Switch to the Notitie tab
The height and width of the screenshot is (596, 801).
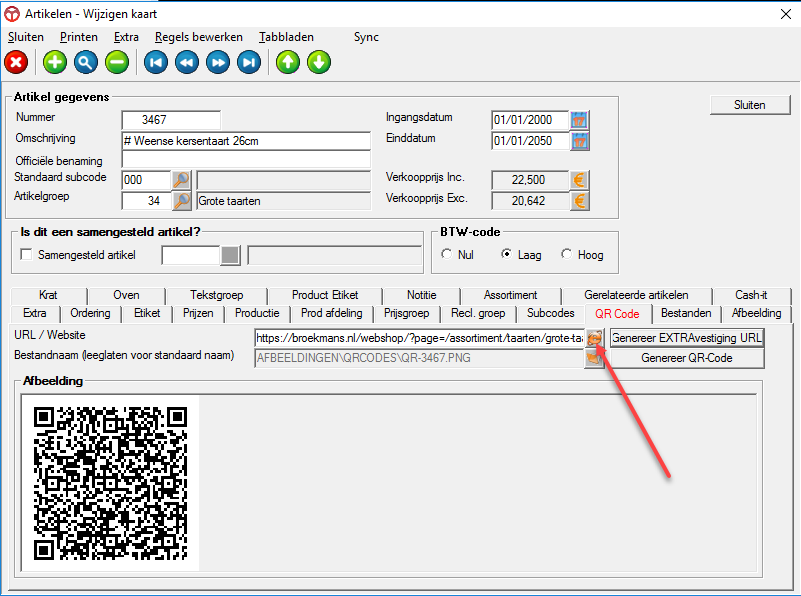tap(421, 295)
